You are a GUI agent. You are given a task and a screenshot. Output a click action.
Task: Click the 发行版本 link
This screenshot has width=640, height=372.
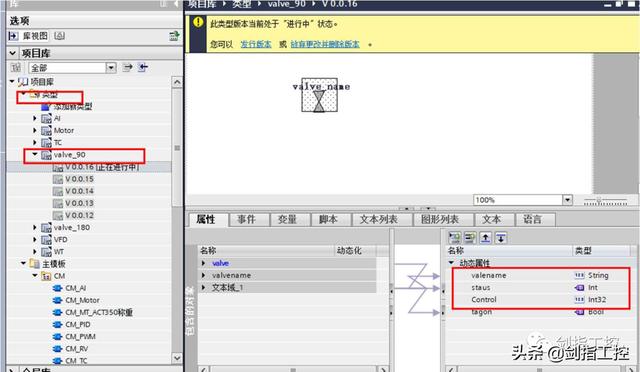click(256, 44)
